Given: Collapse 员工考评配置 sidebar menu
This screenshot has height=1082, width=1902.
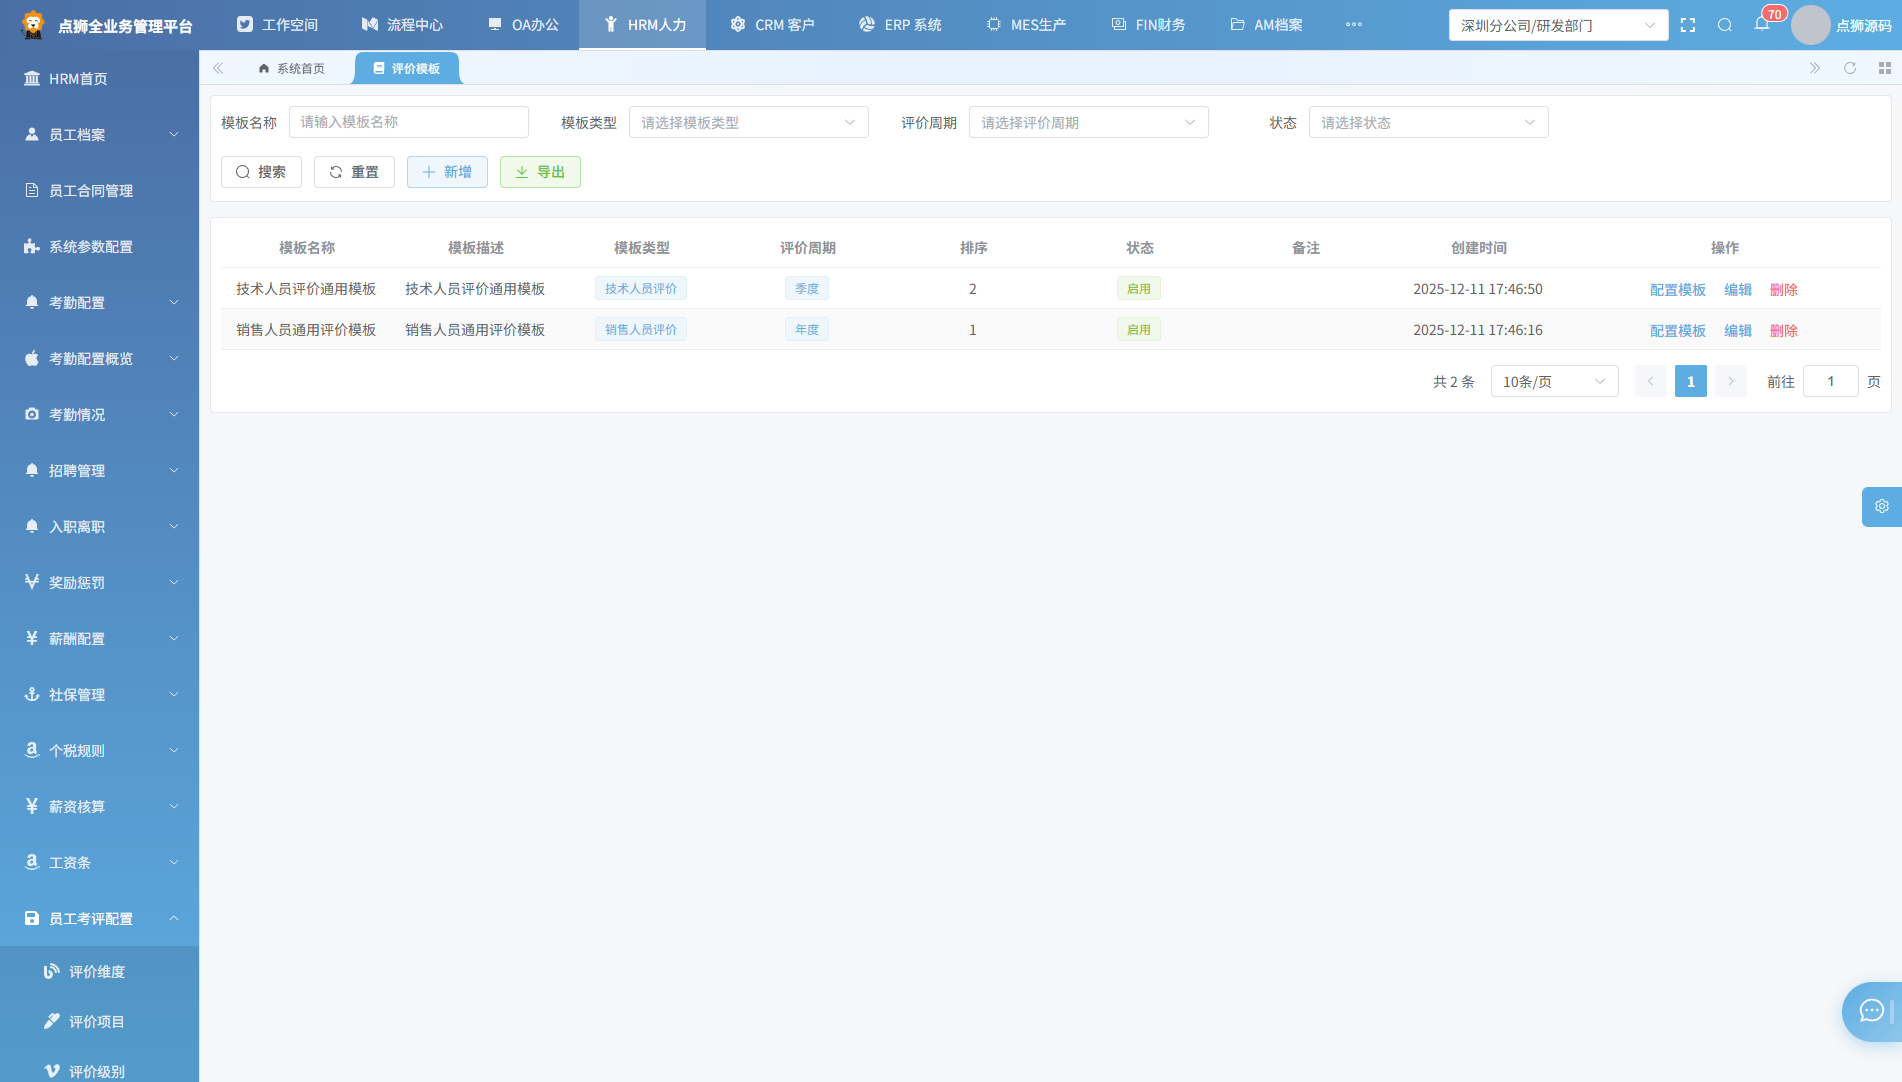Looking at the screenshot, I should pyautogui.click(x=99, y=918).
